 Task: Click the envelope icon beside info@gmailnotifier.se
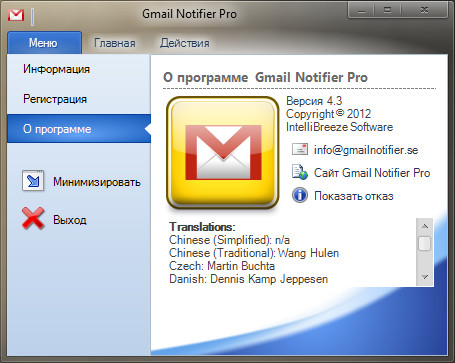(x=300, y=149)
